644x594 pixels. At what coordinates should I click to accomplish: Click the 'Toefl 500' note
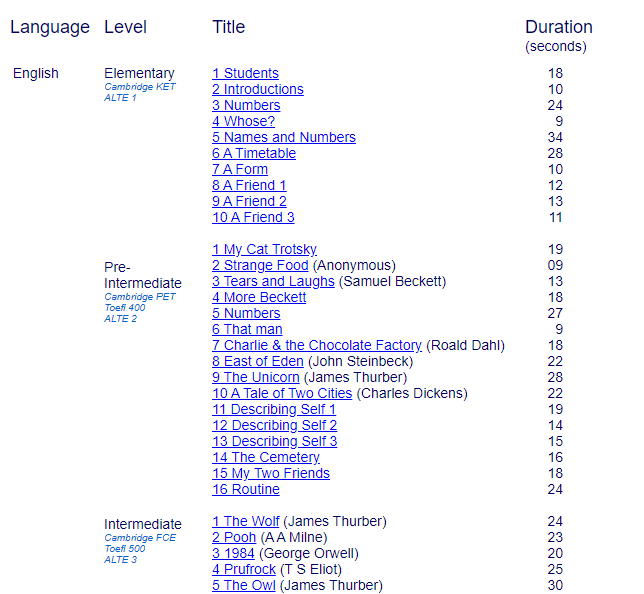click(124, 549)
